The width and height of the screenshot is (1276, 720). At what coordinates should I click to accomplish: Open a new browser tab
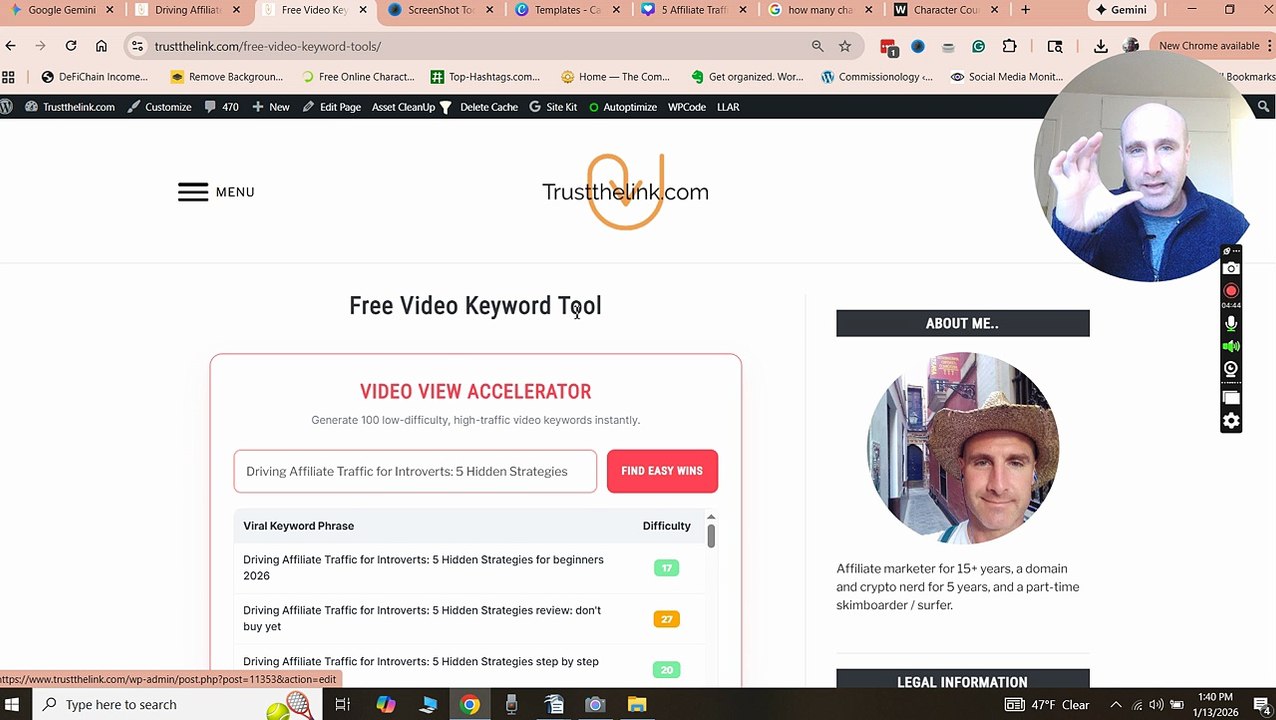(1025, 10)
